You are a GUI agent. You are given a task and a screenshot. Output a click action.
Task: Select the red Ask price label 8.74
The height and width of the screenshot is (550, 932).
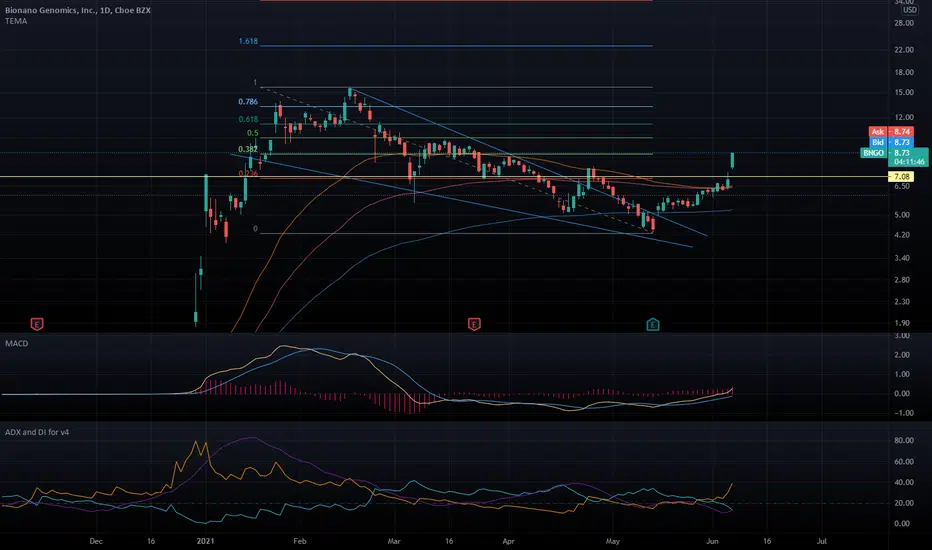[890, 132]
